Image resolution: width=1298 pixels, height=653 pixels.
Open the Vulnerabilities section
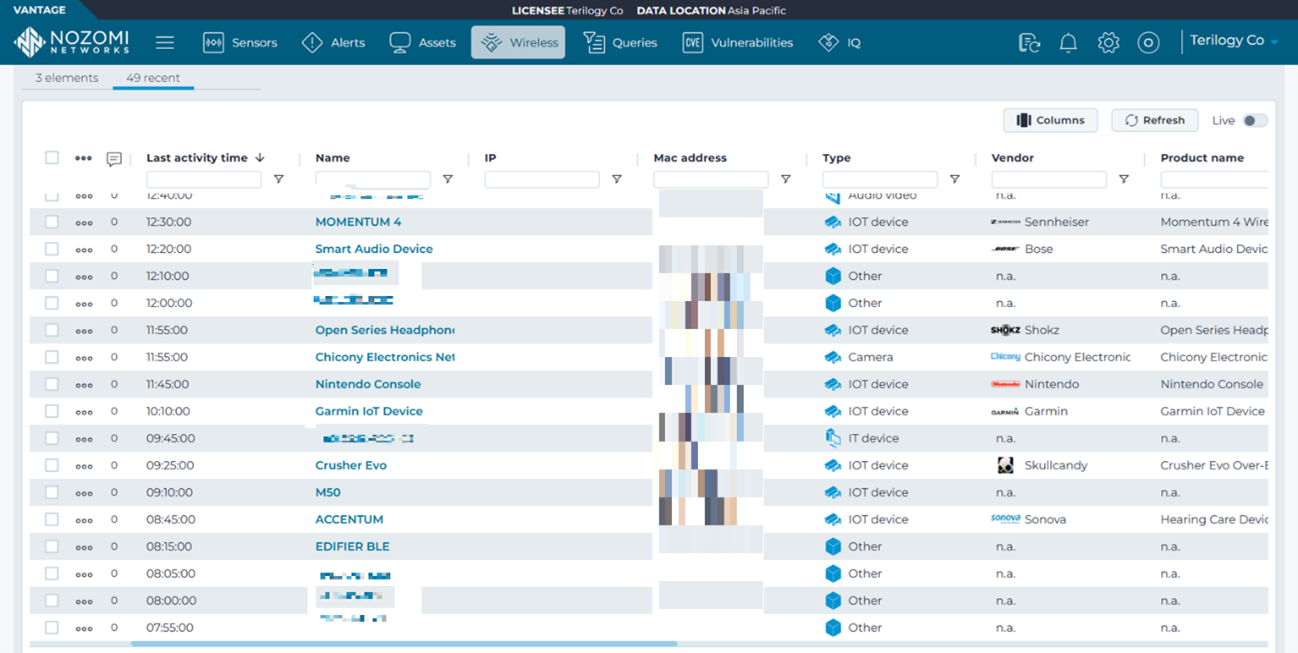tap(738, 42)
